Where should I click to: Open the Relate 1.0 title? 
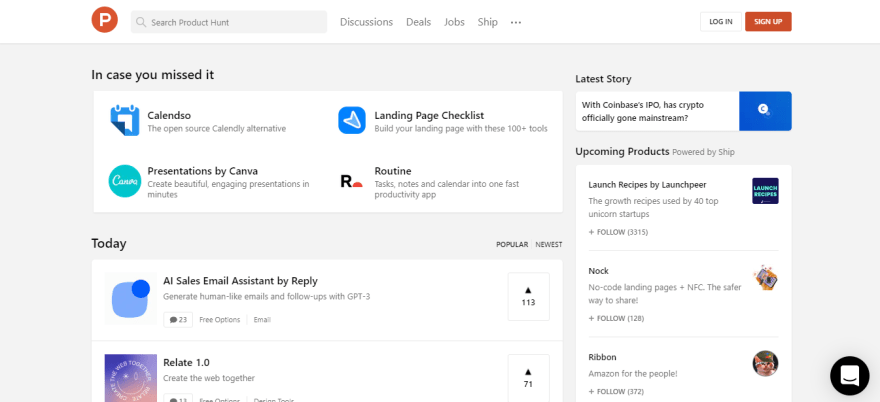[x=186, y=363]
